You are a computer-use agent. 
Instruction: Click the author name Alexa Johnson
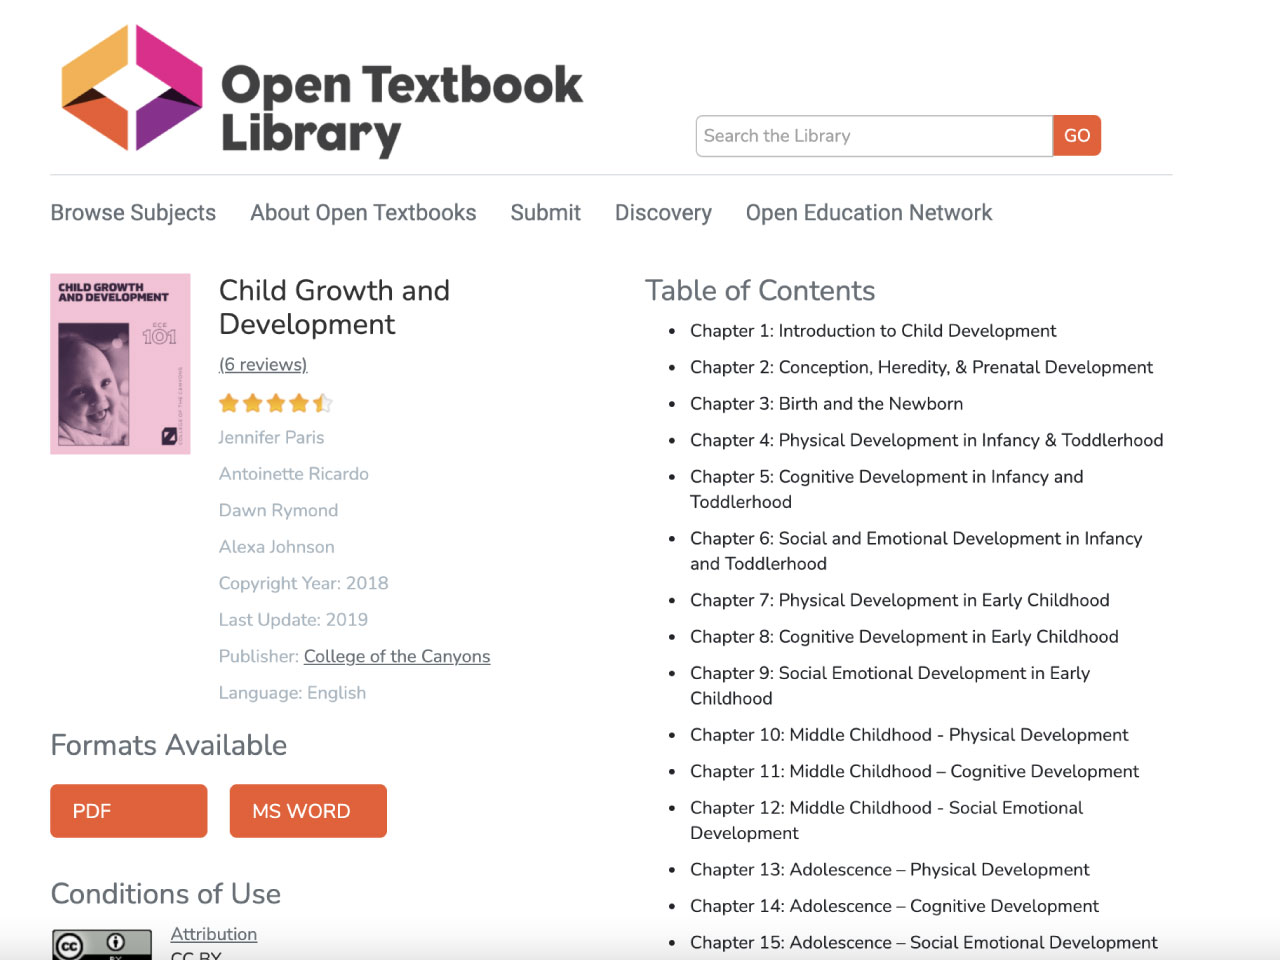pos(277,547)
